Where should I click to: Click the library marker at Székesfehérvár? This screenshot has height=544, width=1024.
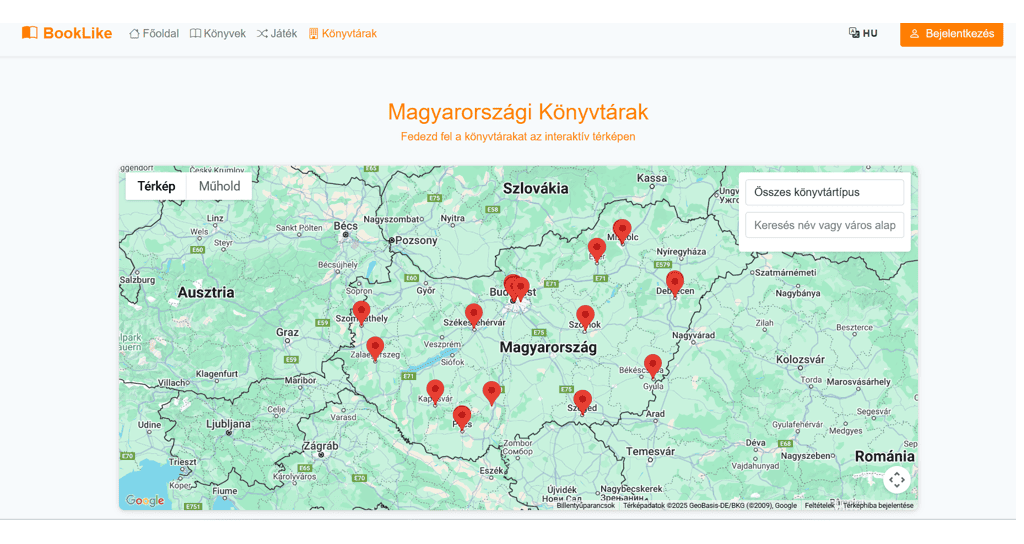[x=473, y=314]
